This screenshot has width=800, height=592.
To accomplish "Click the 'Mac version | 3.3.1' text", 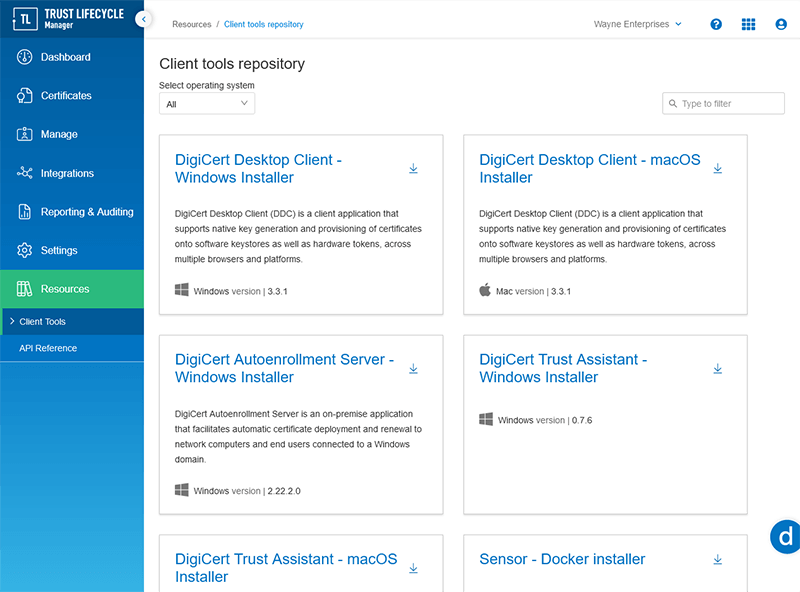I will (533, 291).
